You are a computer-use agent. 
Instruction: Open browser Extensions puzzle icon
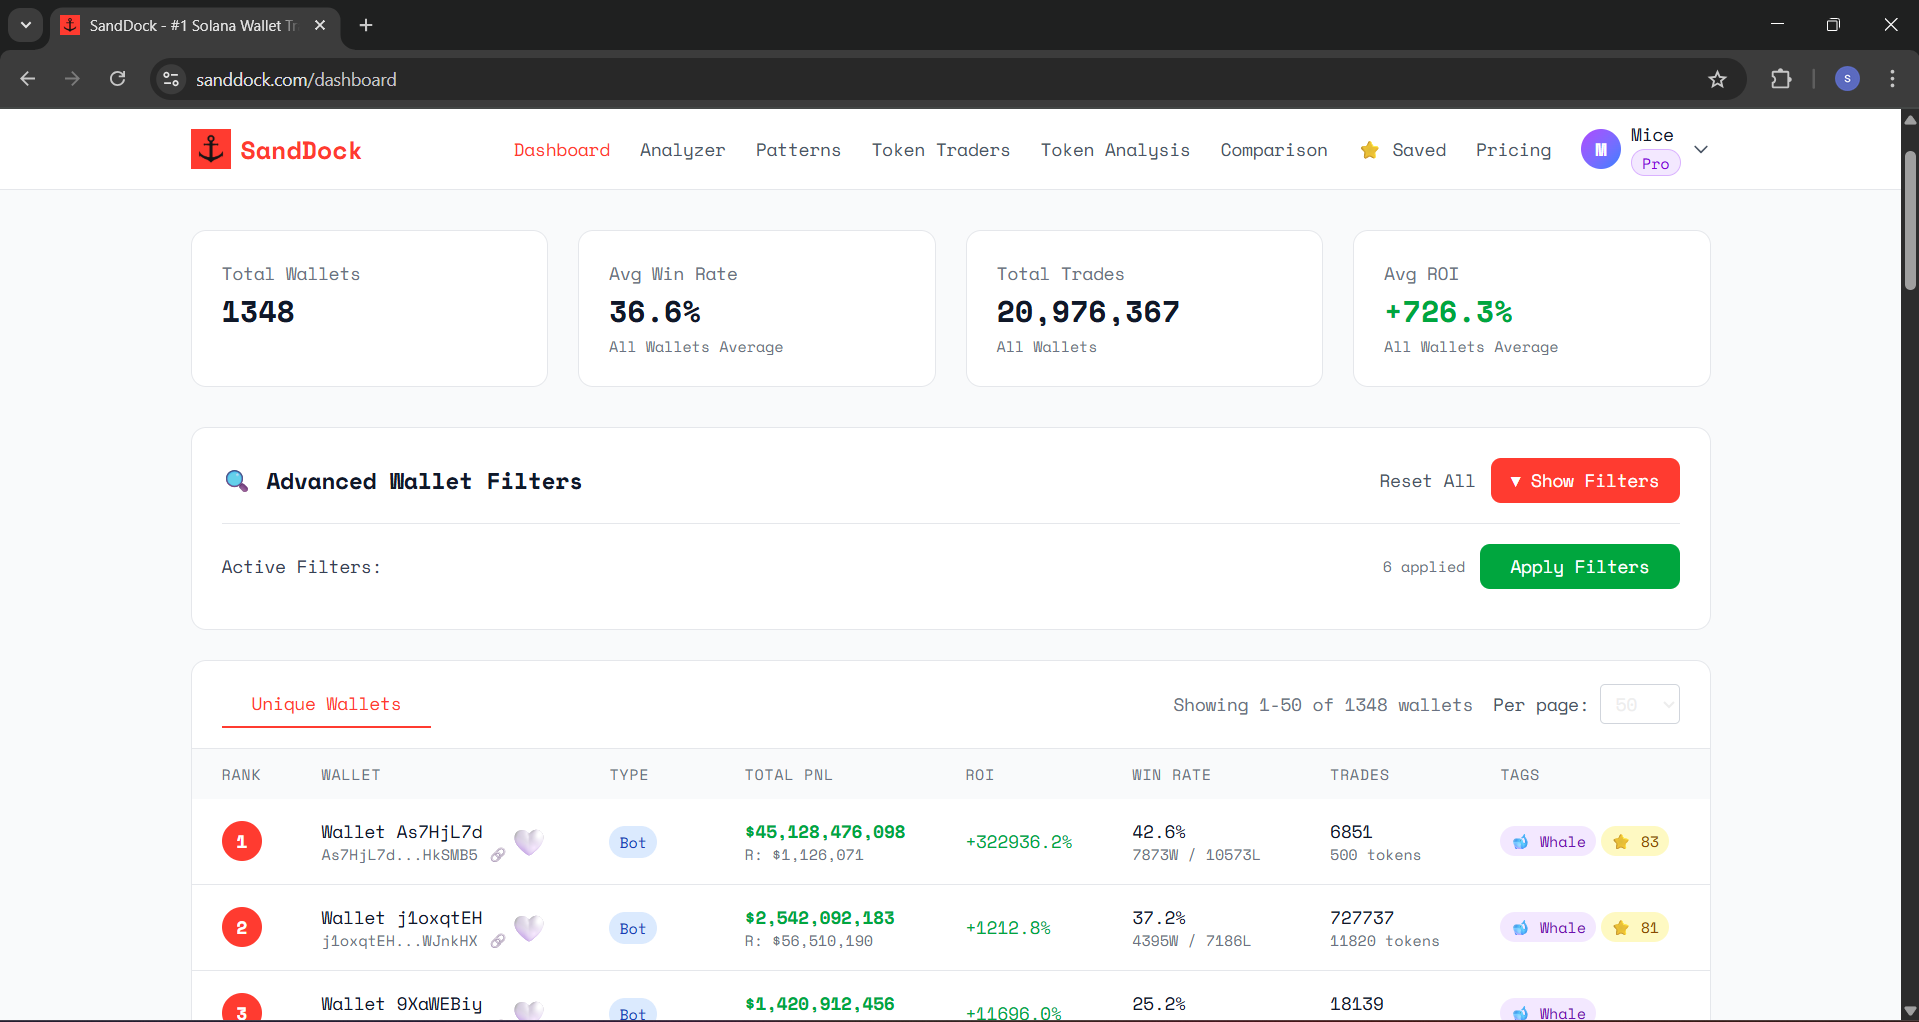[1781, 79]
